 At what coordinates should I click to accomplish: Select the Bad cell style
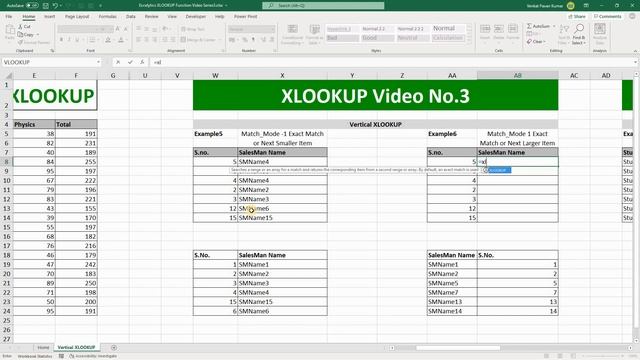[342, 38]
